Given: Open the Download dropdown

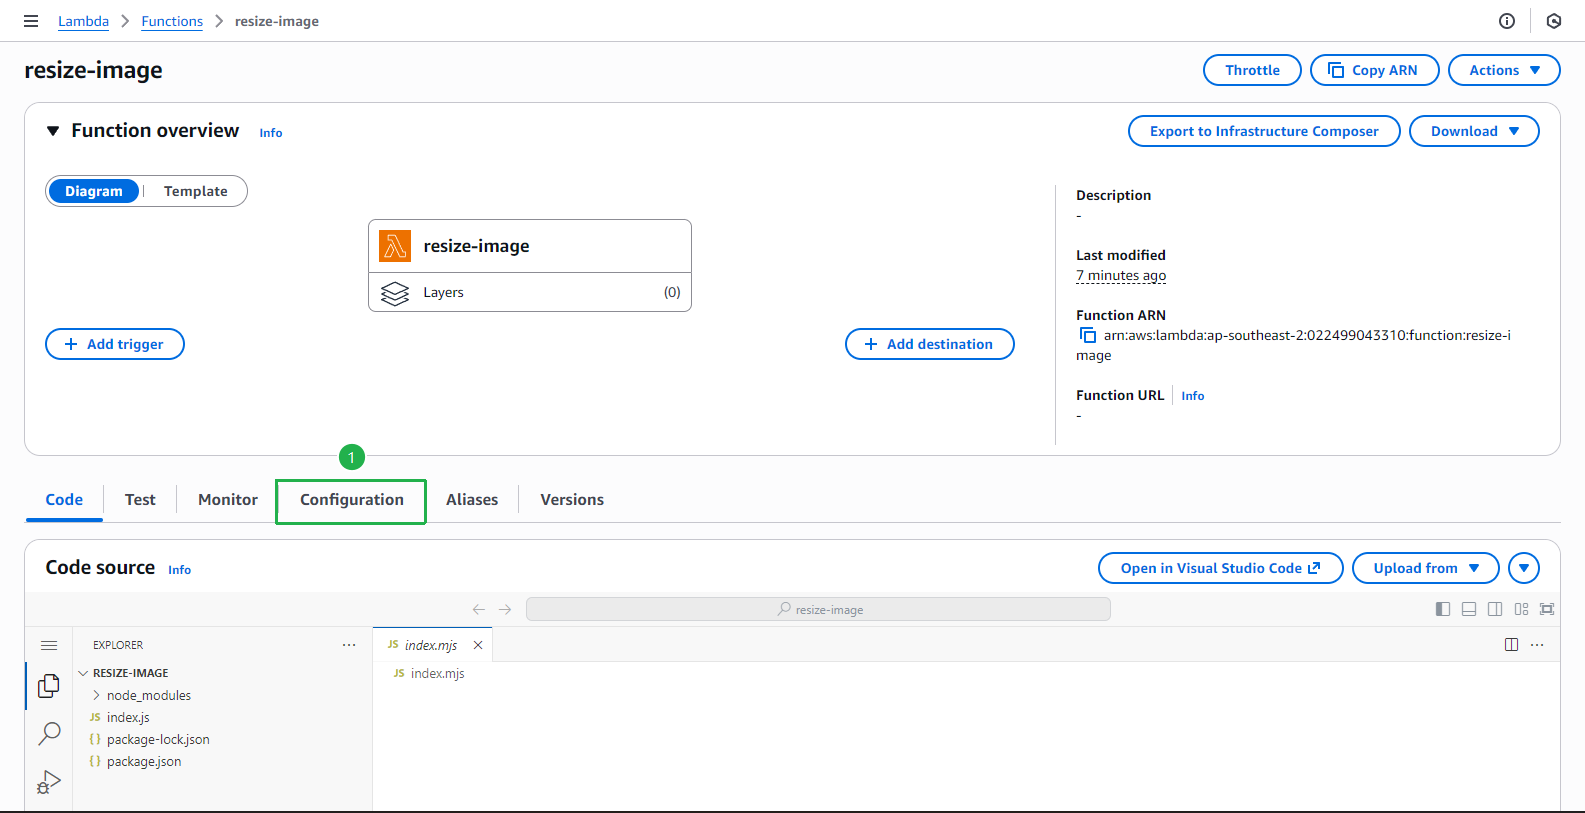Looking at the screenshot, I should (x=1474, y=131).
